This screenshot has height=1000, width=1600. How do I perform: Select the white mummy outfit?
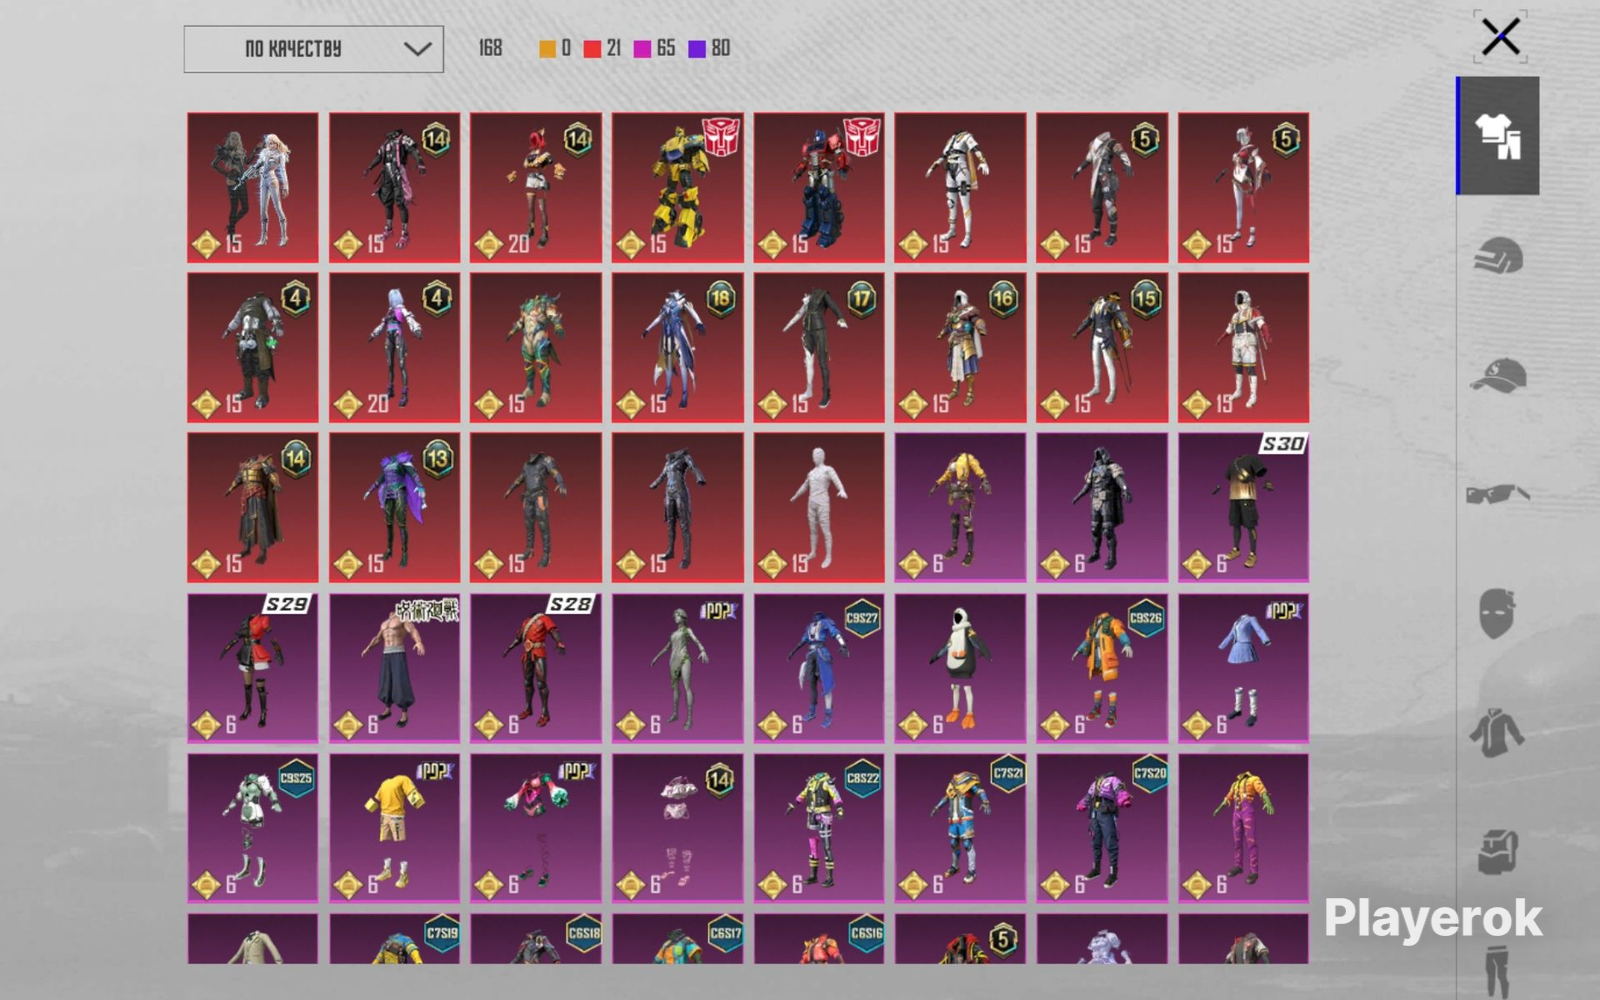point(819,508)
